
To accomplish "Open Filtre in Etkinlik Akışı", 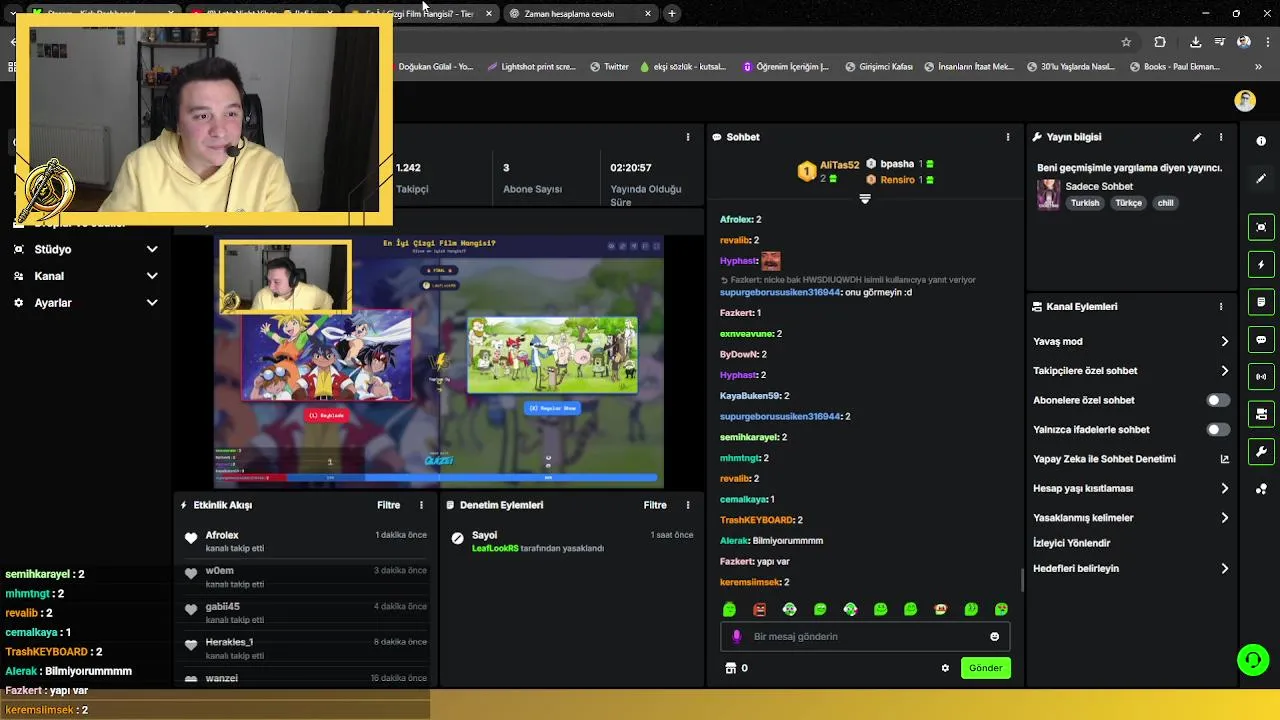I will point(388,505).
